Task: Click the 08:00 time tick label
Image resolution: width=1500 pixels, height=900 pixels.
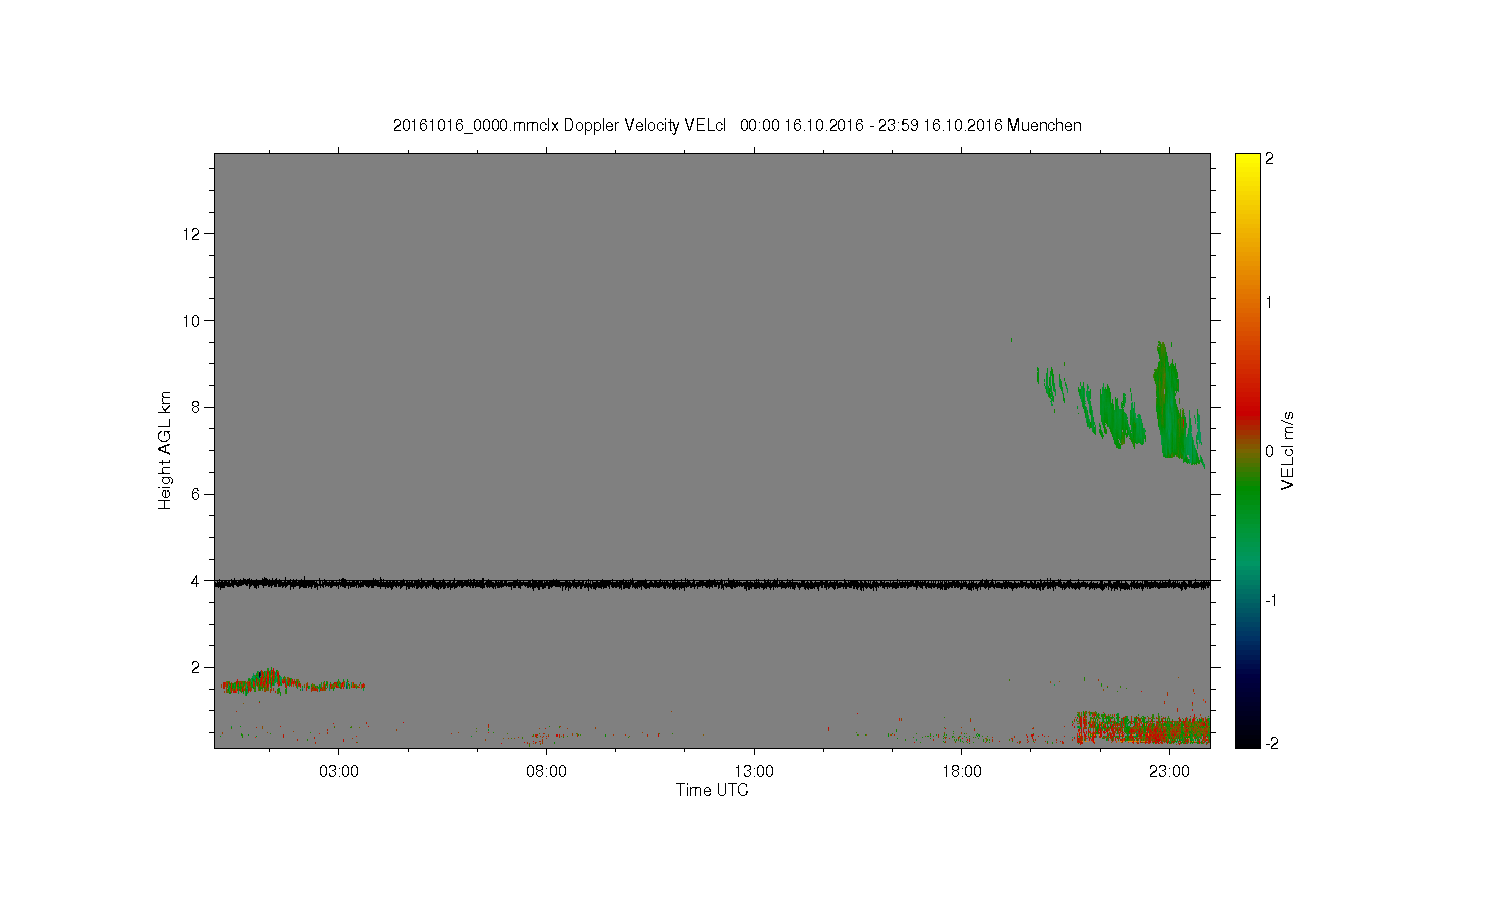Action: (x=546, y=771)
